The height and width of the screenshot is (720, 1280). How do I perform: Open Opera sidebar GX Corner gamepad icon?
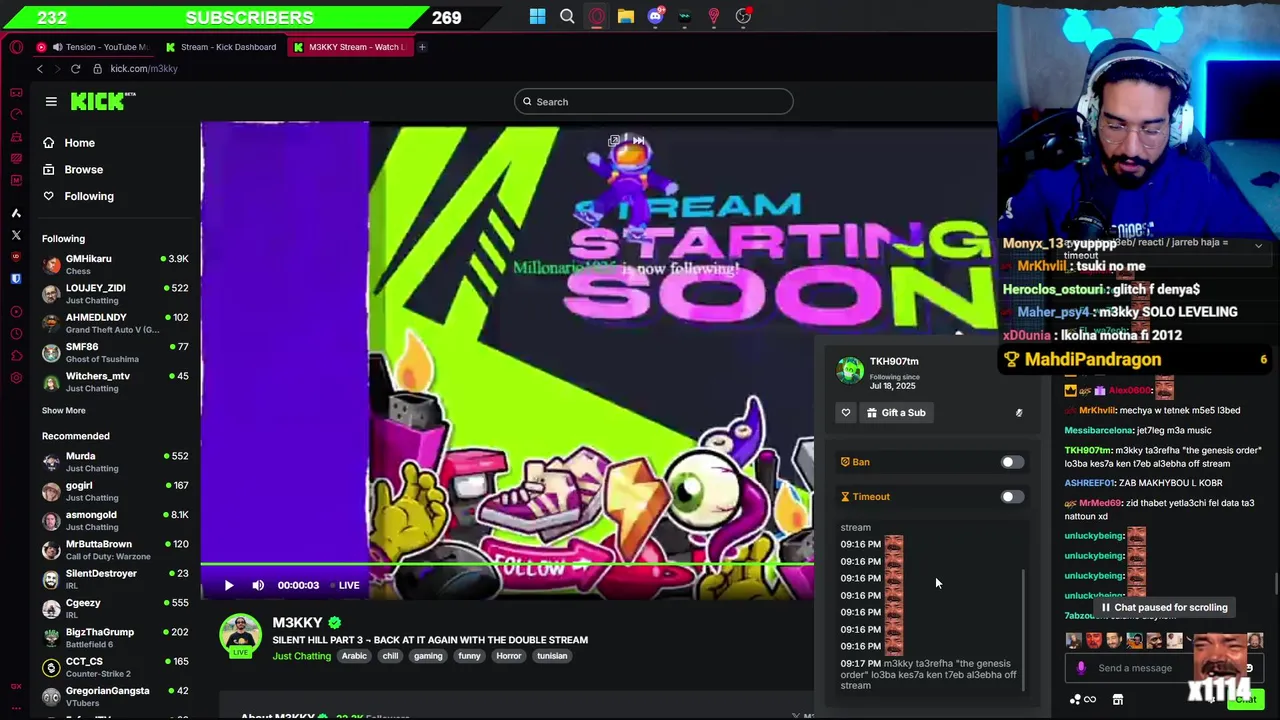pos(16,92)
